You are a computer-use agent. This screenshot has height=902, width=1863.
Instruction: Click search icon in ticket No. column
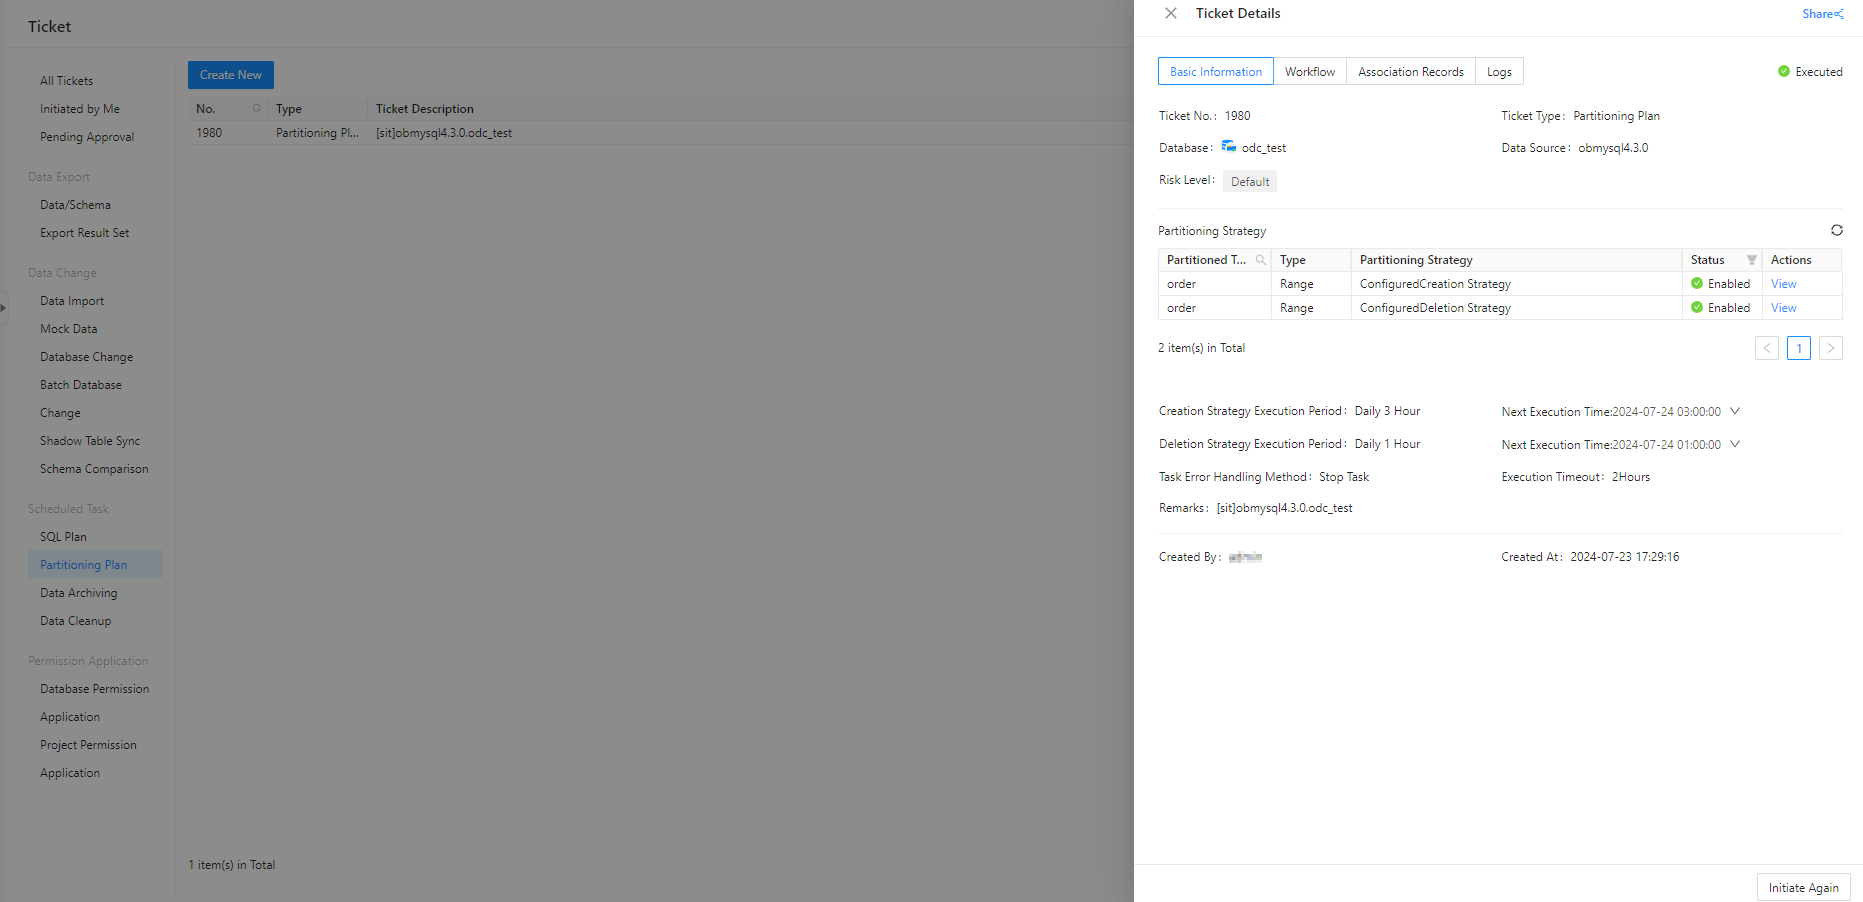256,108
